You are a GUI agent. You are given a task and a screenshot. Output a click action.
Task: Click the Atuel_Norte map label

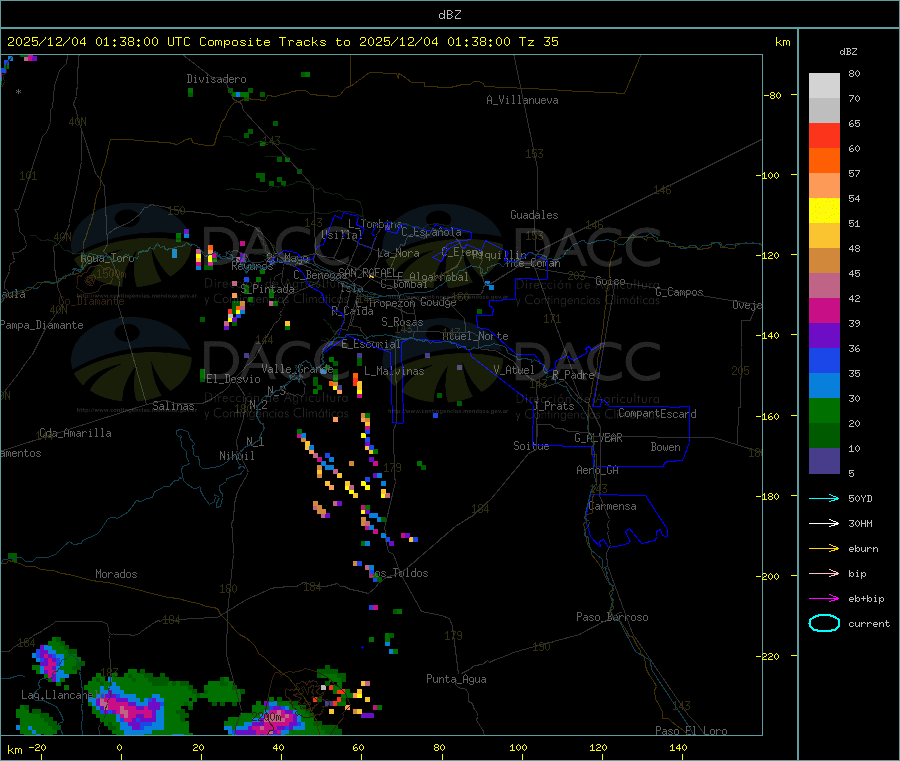(475, 336)
